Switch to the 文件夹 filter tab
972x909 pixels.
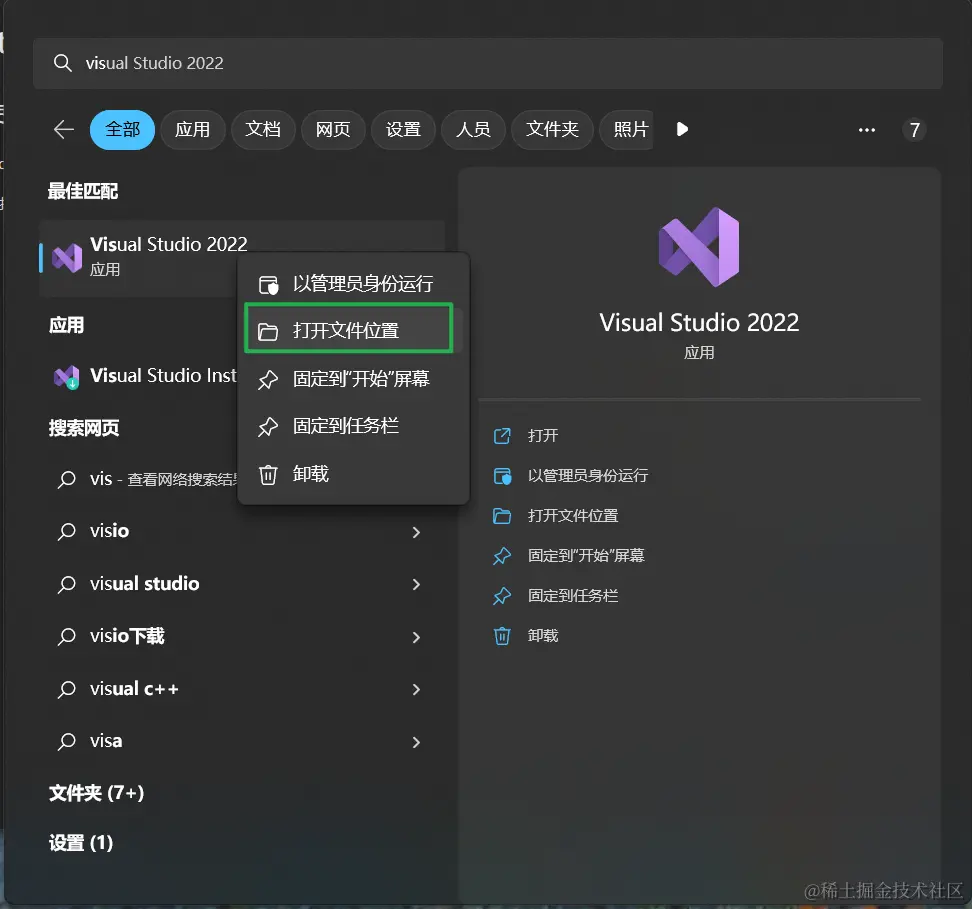(x=552, y=130)
